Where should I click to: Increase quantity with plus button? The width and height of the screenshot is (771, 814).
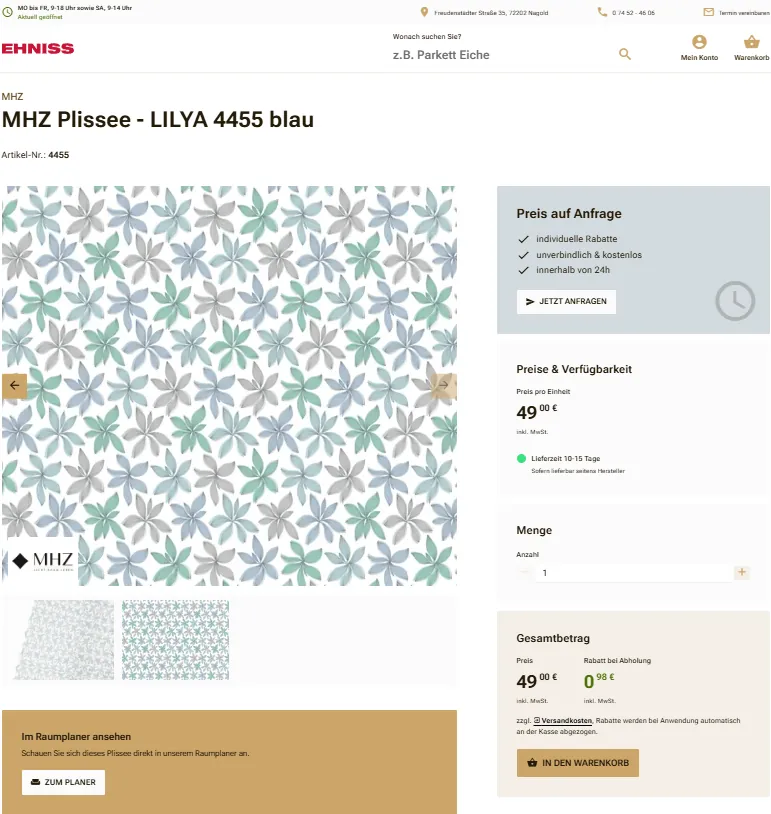[x=741, y=573]
